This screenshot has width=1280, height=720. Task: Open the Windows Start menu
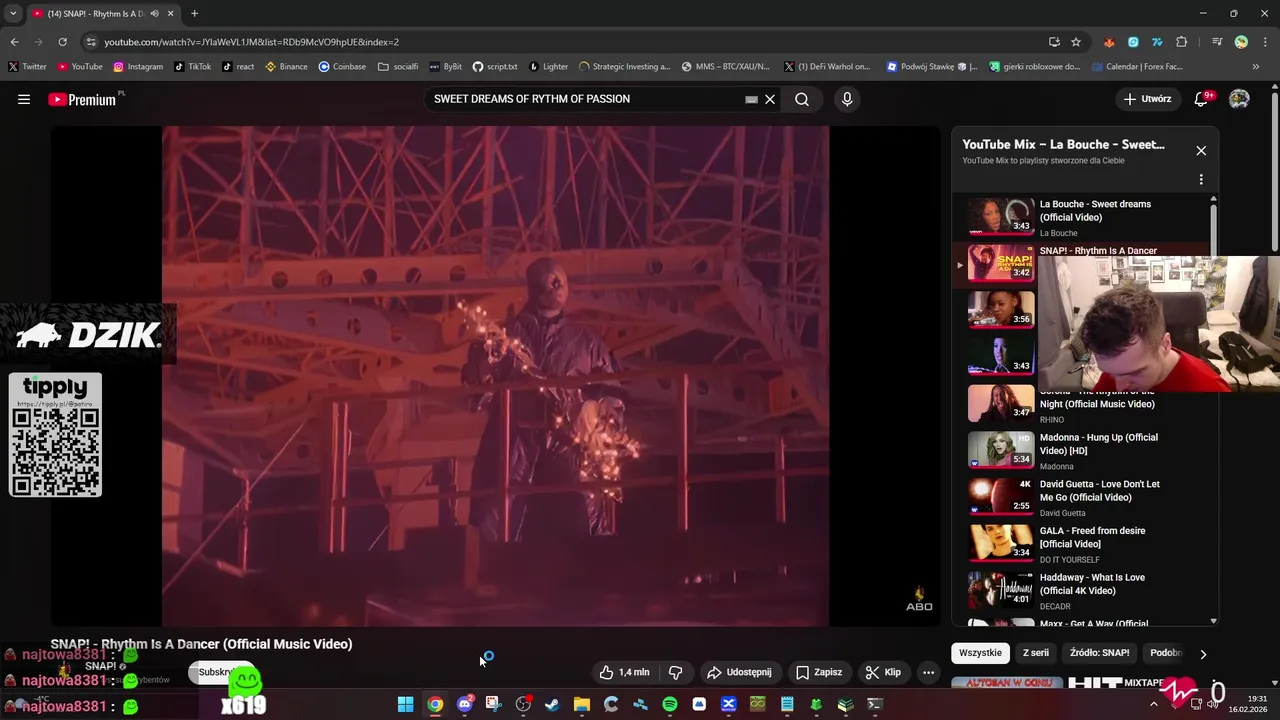[x=406, y=704]
